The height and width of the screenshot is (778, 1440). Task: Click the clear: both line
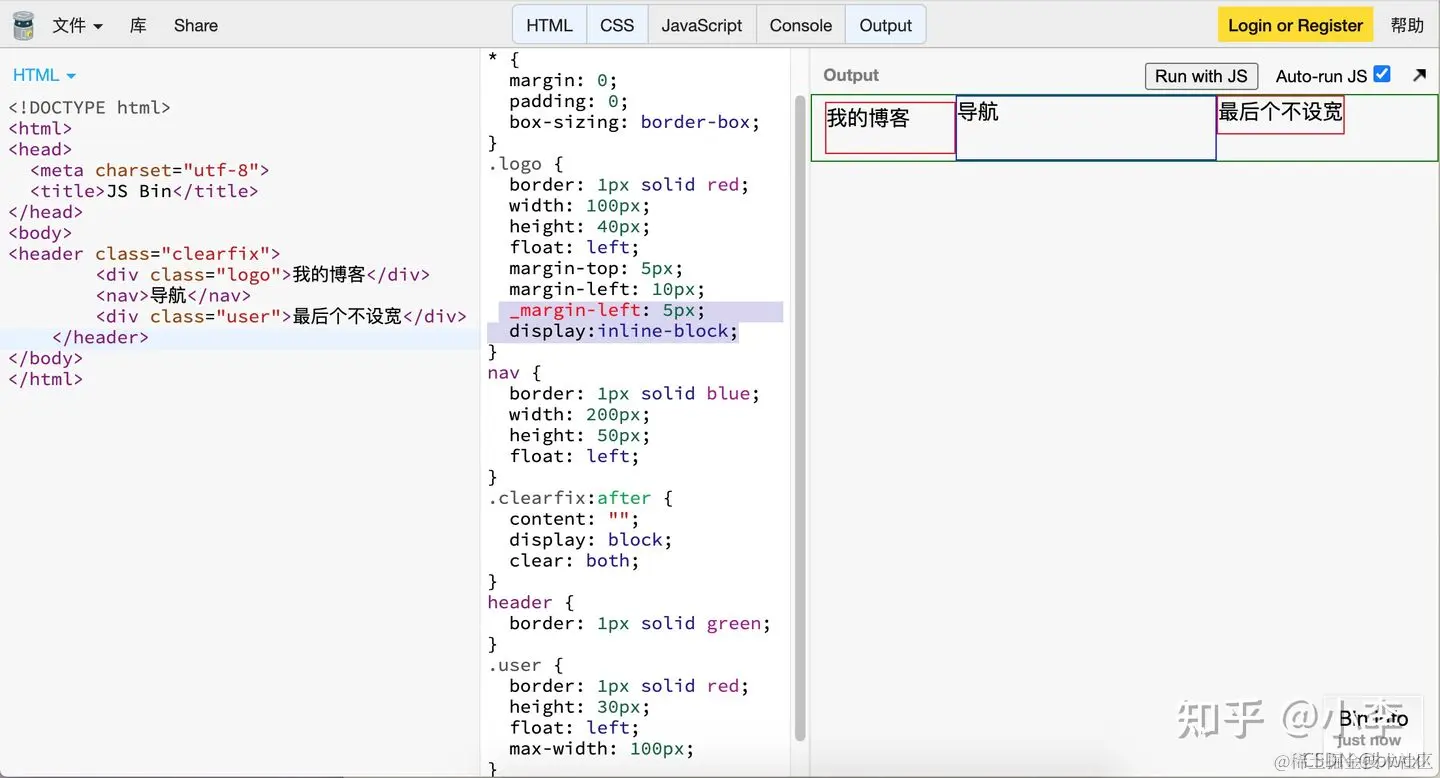(x=574, y=561)
